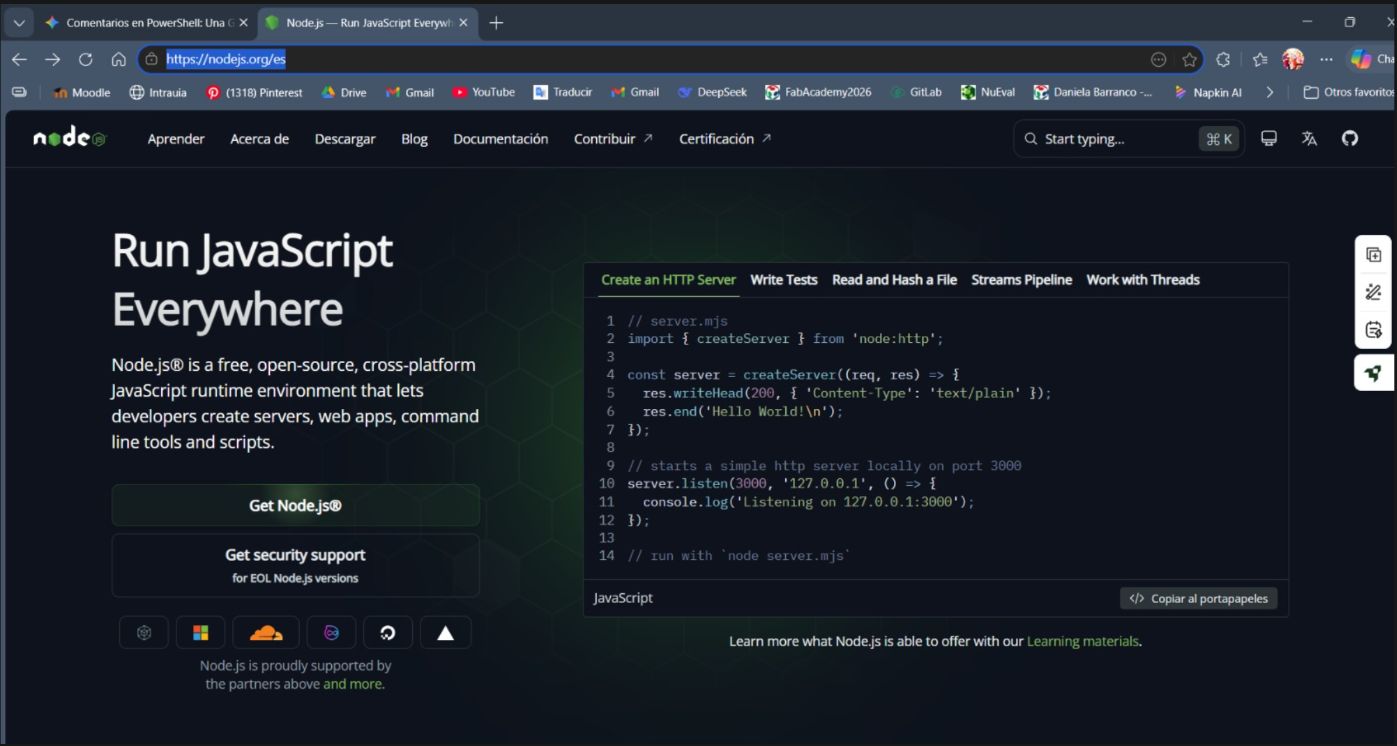Open the FabAcademy2026 bookmark

click(x=818, y=92)
